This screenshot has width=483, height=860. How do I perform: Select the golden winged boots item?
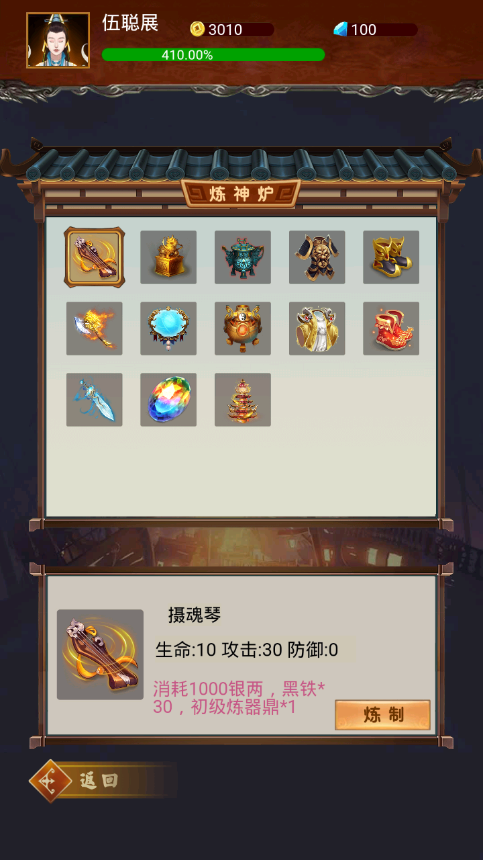[391, 257]
